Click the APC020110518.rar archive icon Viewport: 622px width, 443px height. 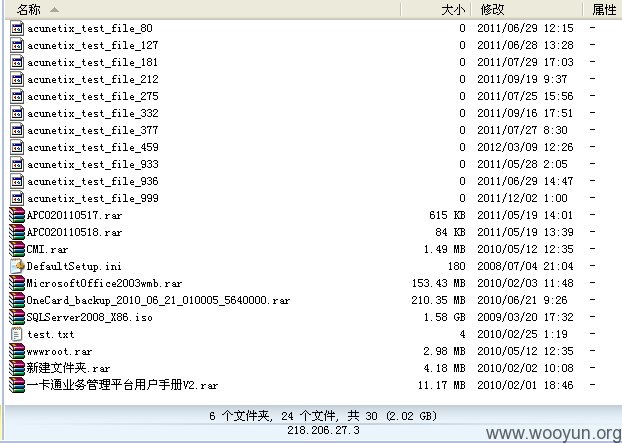tap(17, 232)
